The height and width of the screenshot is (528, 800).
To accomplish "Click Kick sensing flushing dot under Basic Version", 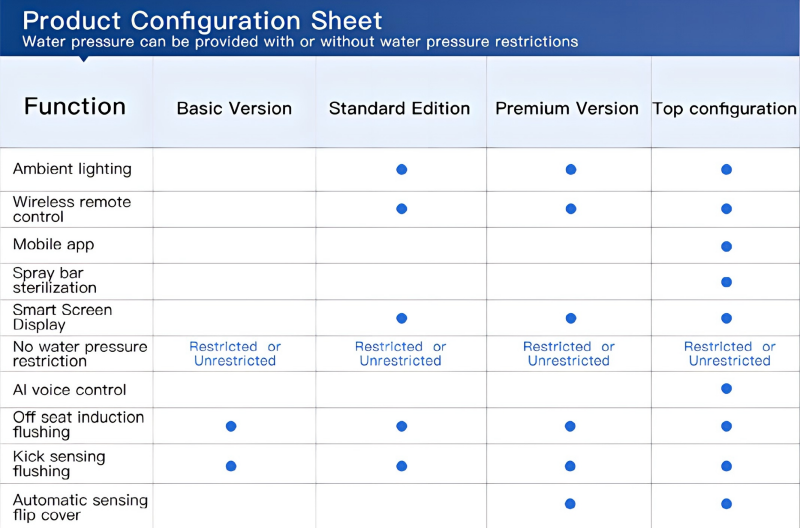I will pos(231,466).
